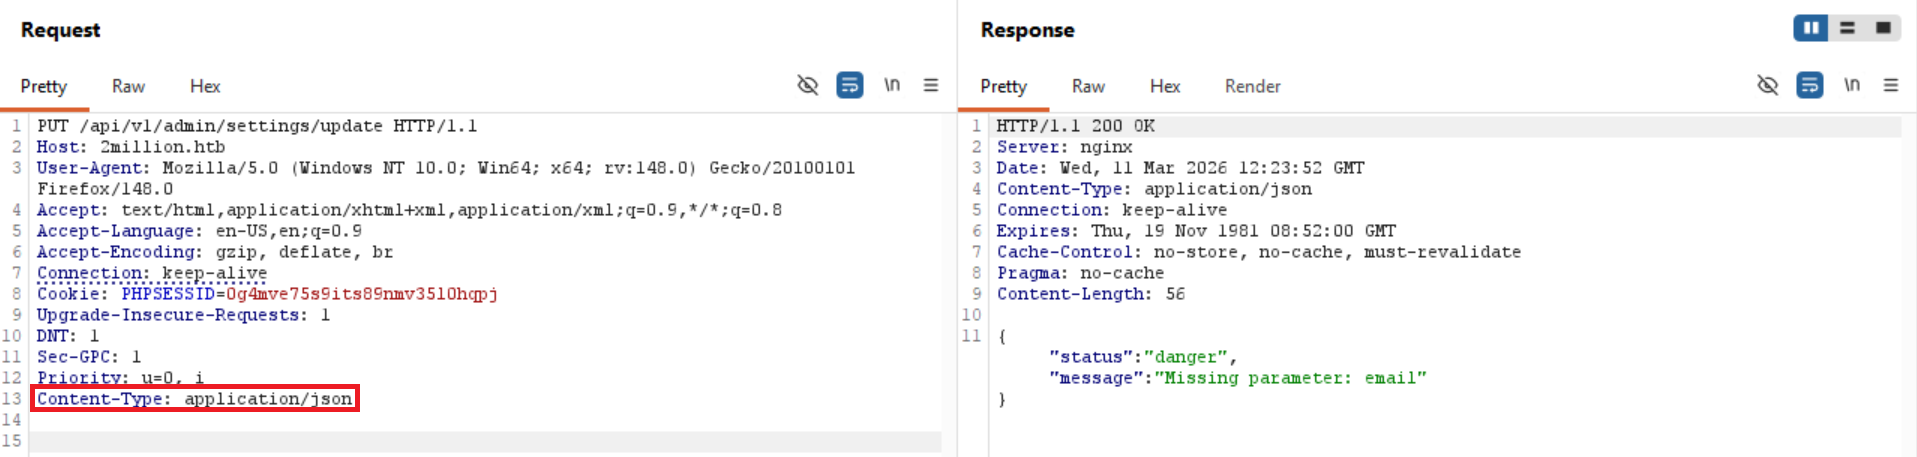Switch Response view to Pretty tab
This screenshot has width=1917, height=457.
point(1003,86)
